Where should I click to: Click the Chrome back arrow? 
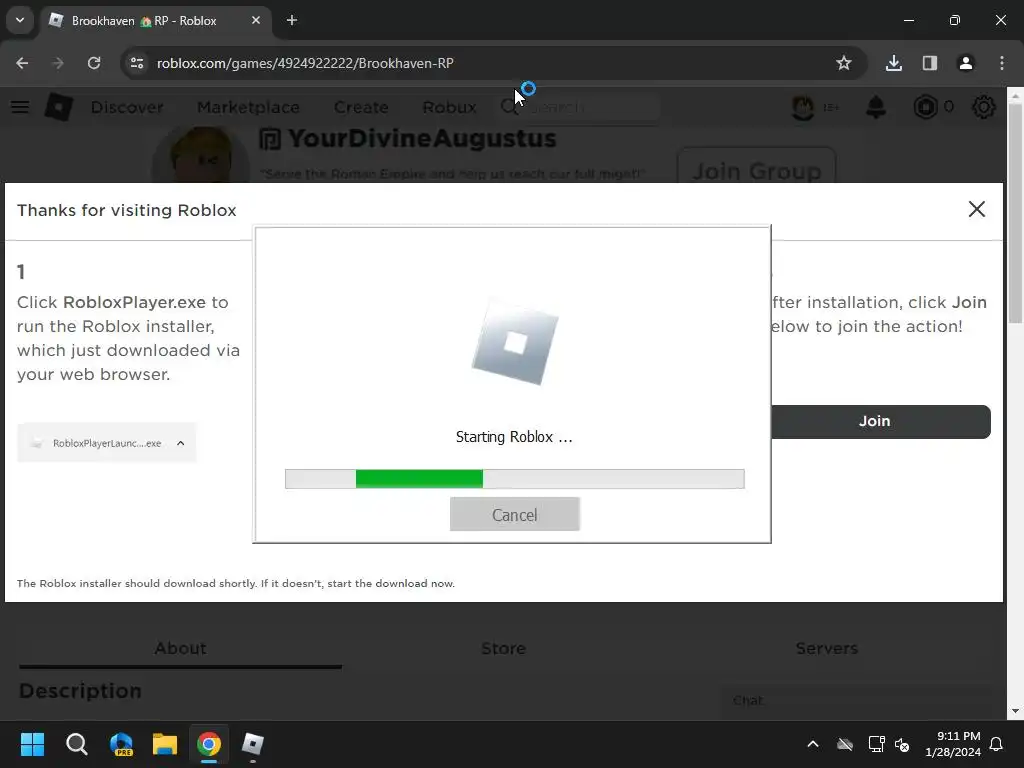pyautogui.click(x=22, y=63)
